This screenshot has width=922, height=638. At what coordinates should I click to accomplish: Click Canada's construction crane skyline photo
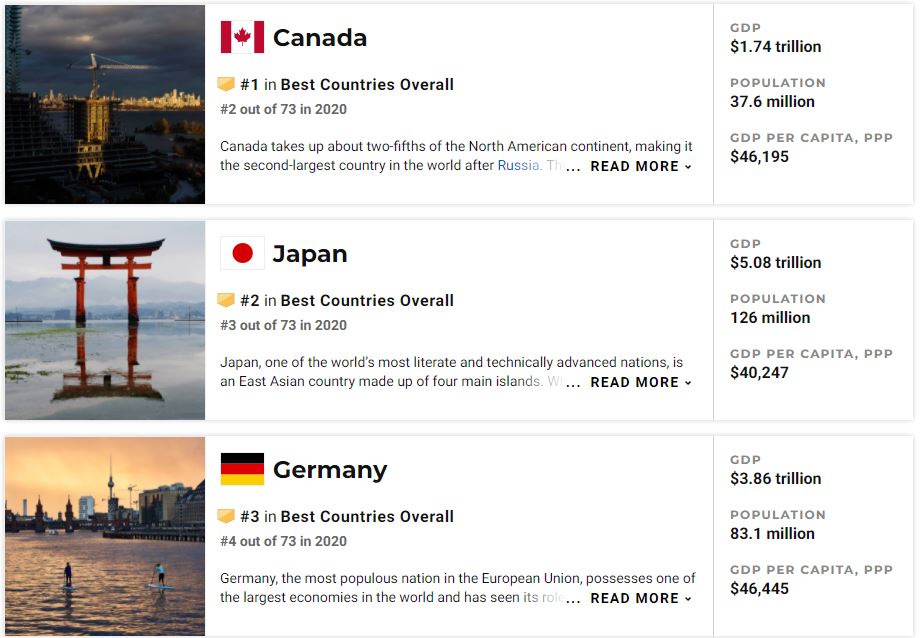(x=105, y=104)
